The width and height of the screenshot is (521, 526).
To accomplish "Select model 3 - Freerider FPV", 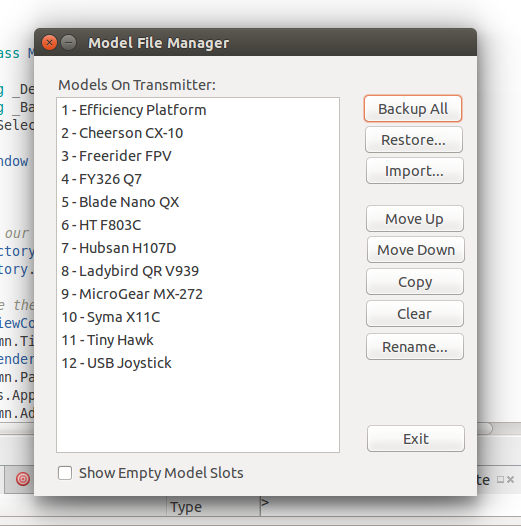I will pyautogui.click(x=198, y=156).
